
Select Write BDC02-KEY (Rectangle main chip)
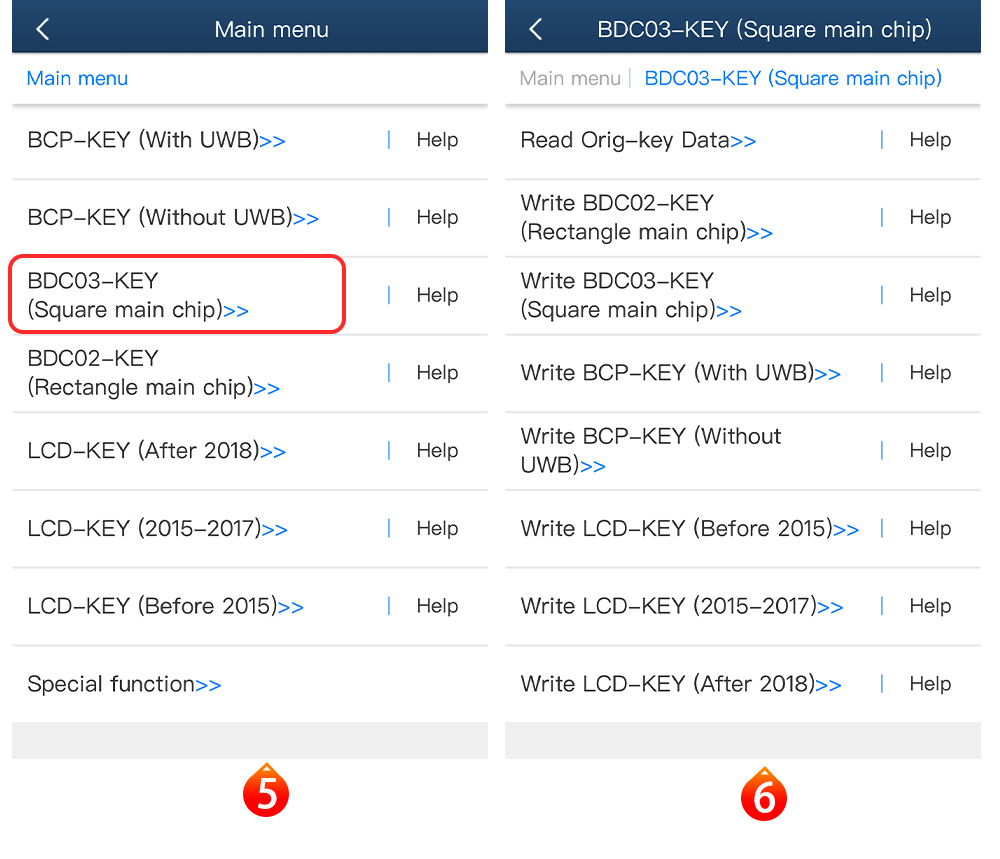[x=646, y=218]
